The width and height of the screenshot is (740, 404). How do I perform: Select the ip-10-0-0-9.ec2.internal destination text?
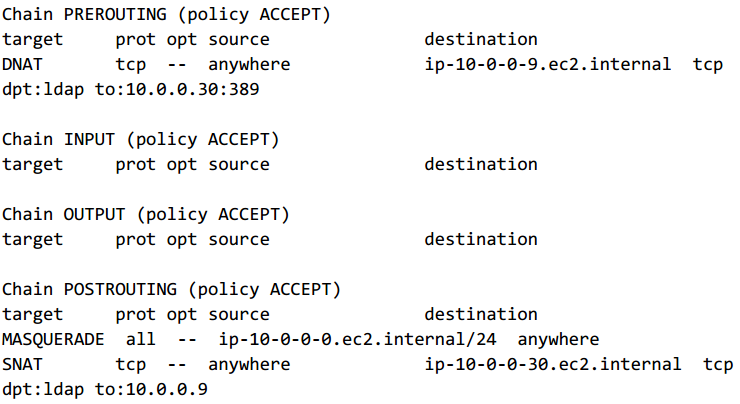(548, 64)
